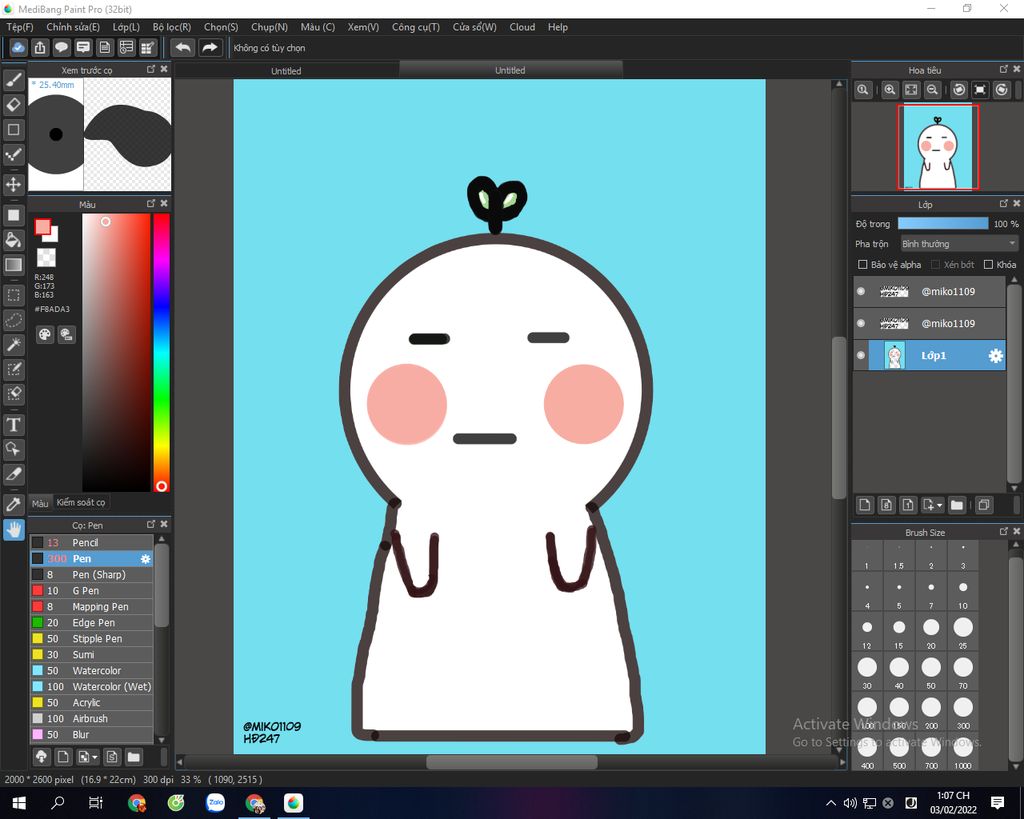Click the Undo arrow in toolbar
The width and height of the screenshot is (1024, 819).
[x=183, y=47]
